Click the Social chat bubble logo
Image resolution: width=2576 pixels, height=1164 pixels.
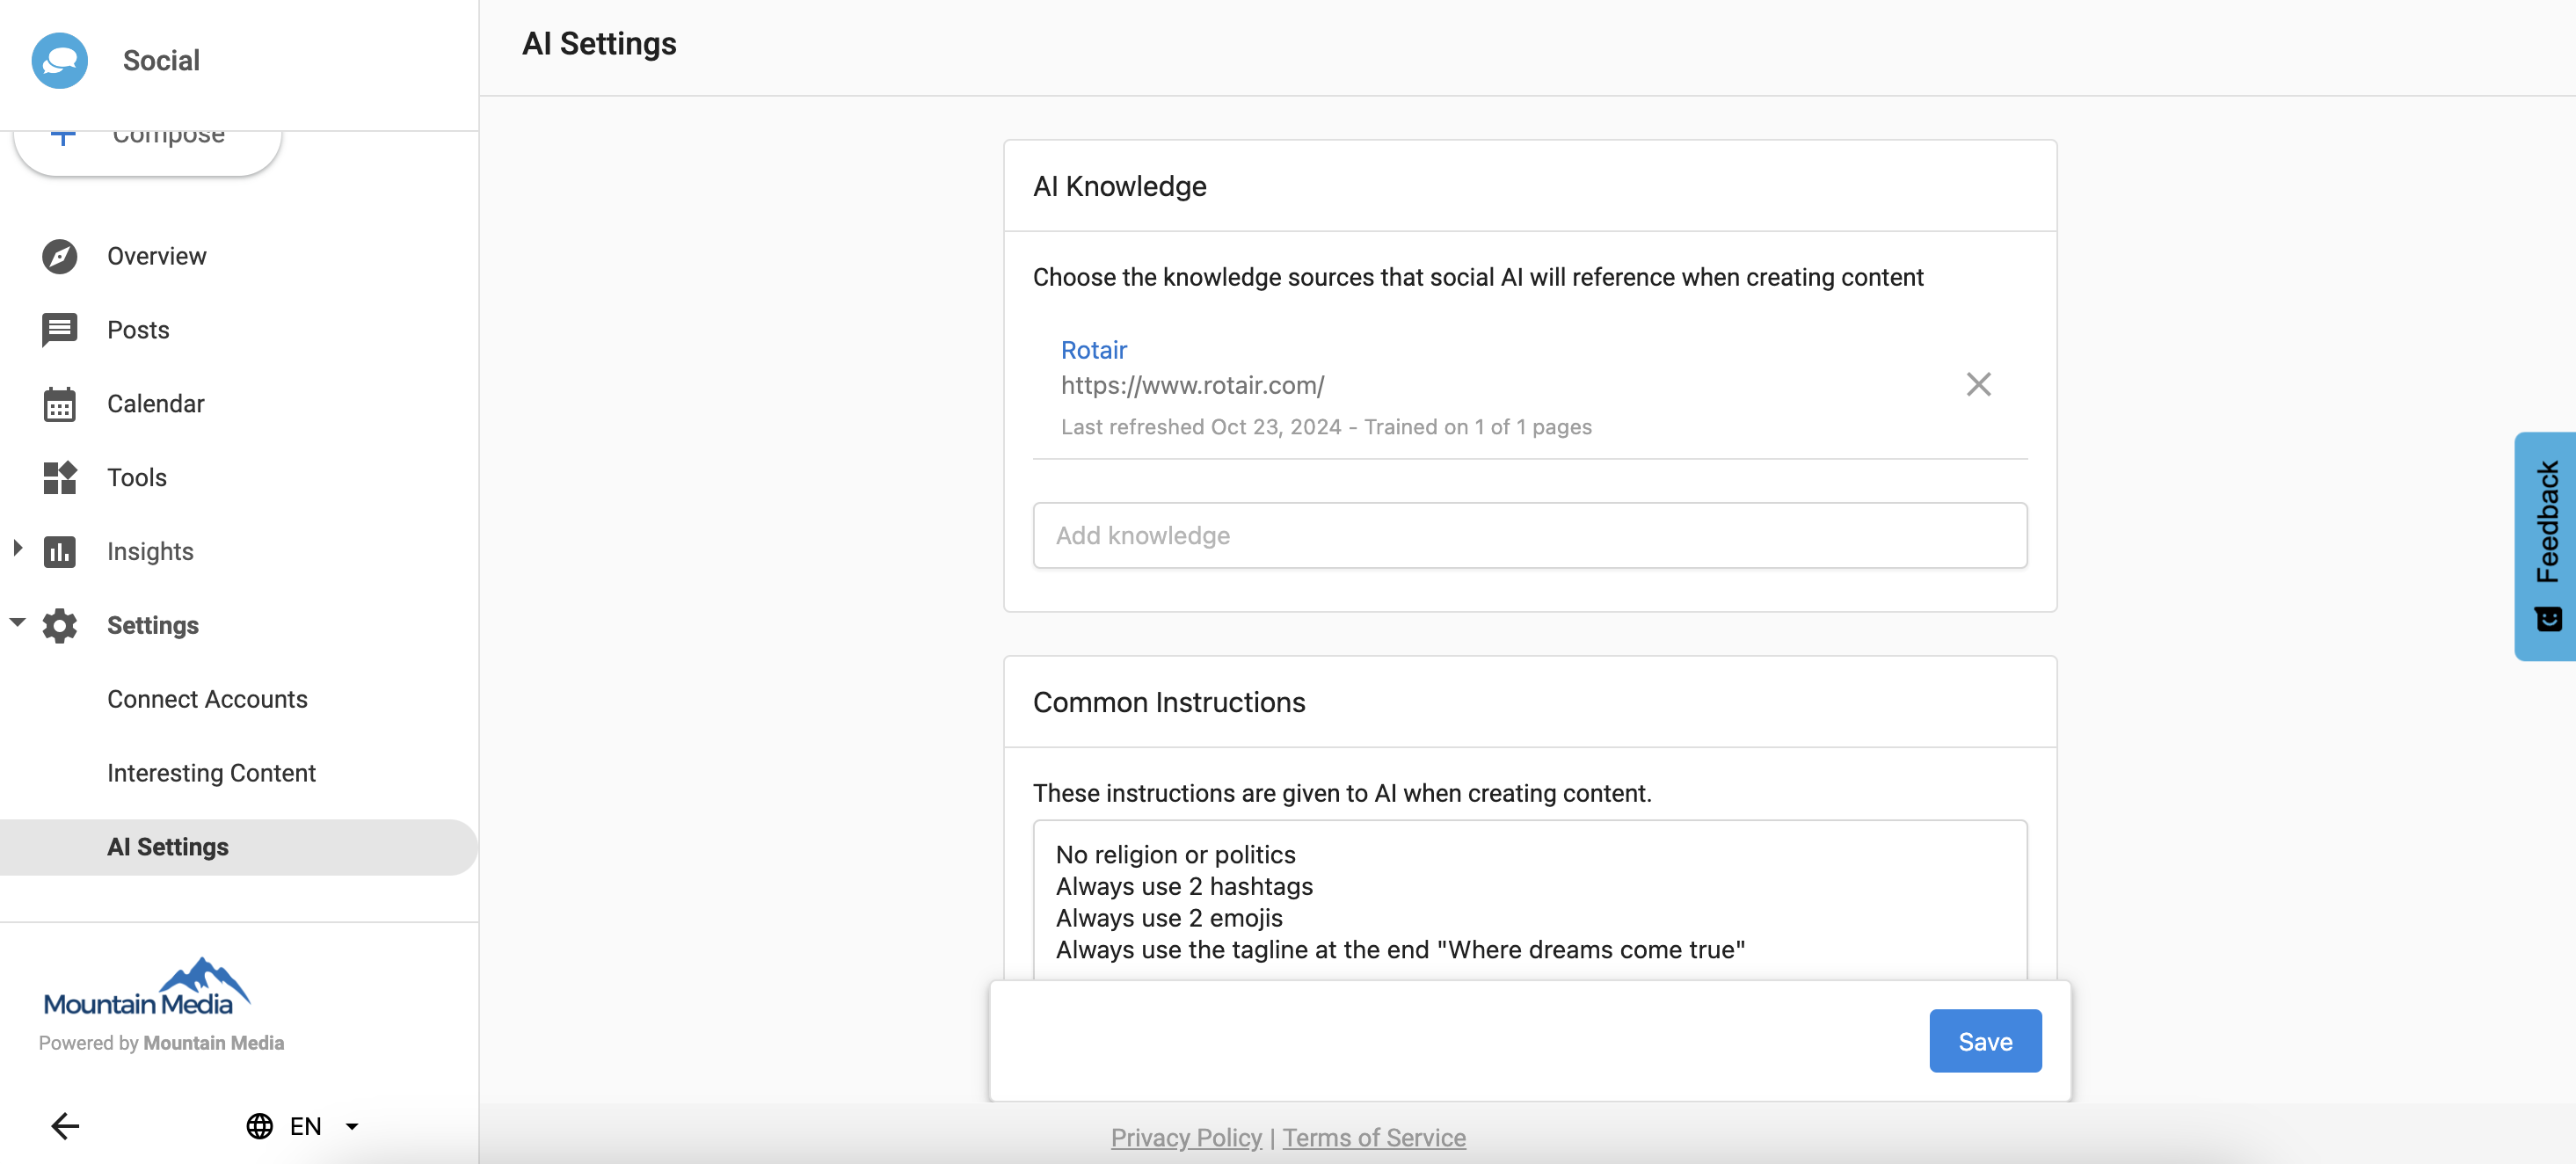tap(60, 61)
